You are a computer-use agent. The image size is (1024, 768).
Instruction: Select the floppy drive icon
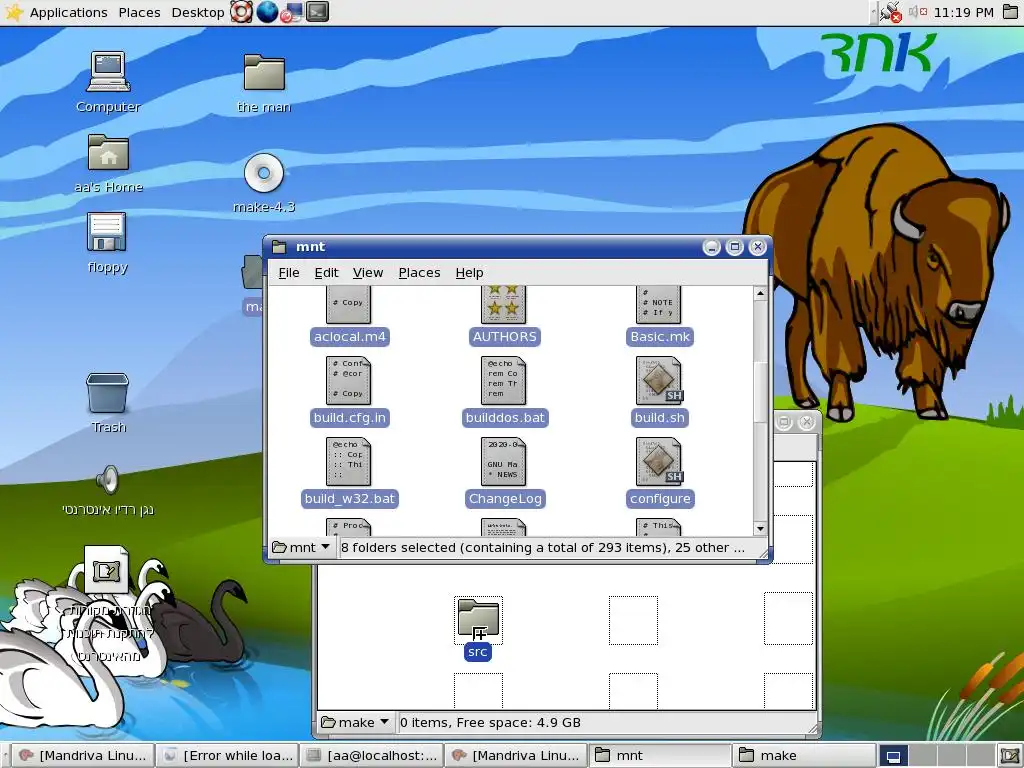coord(106,232)
